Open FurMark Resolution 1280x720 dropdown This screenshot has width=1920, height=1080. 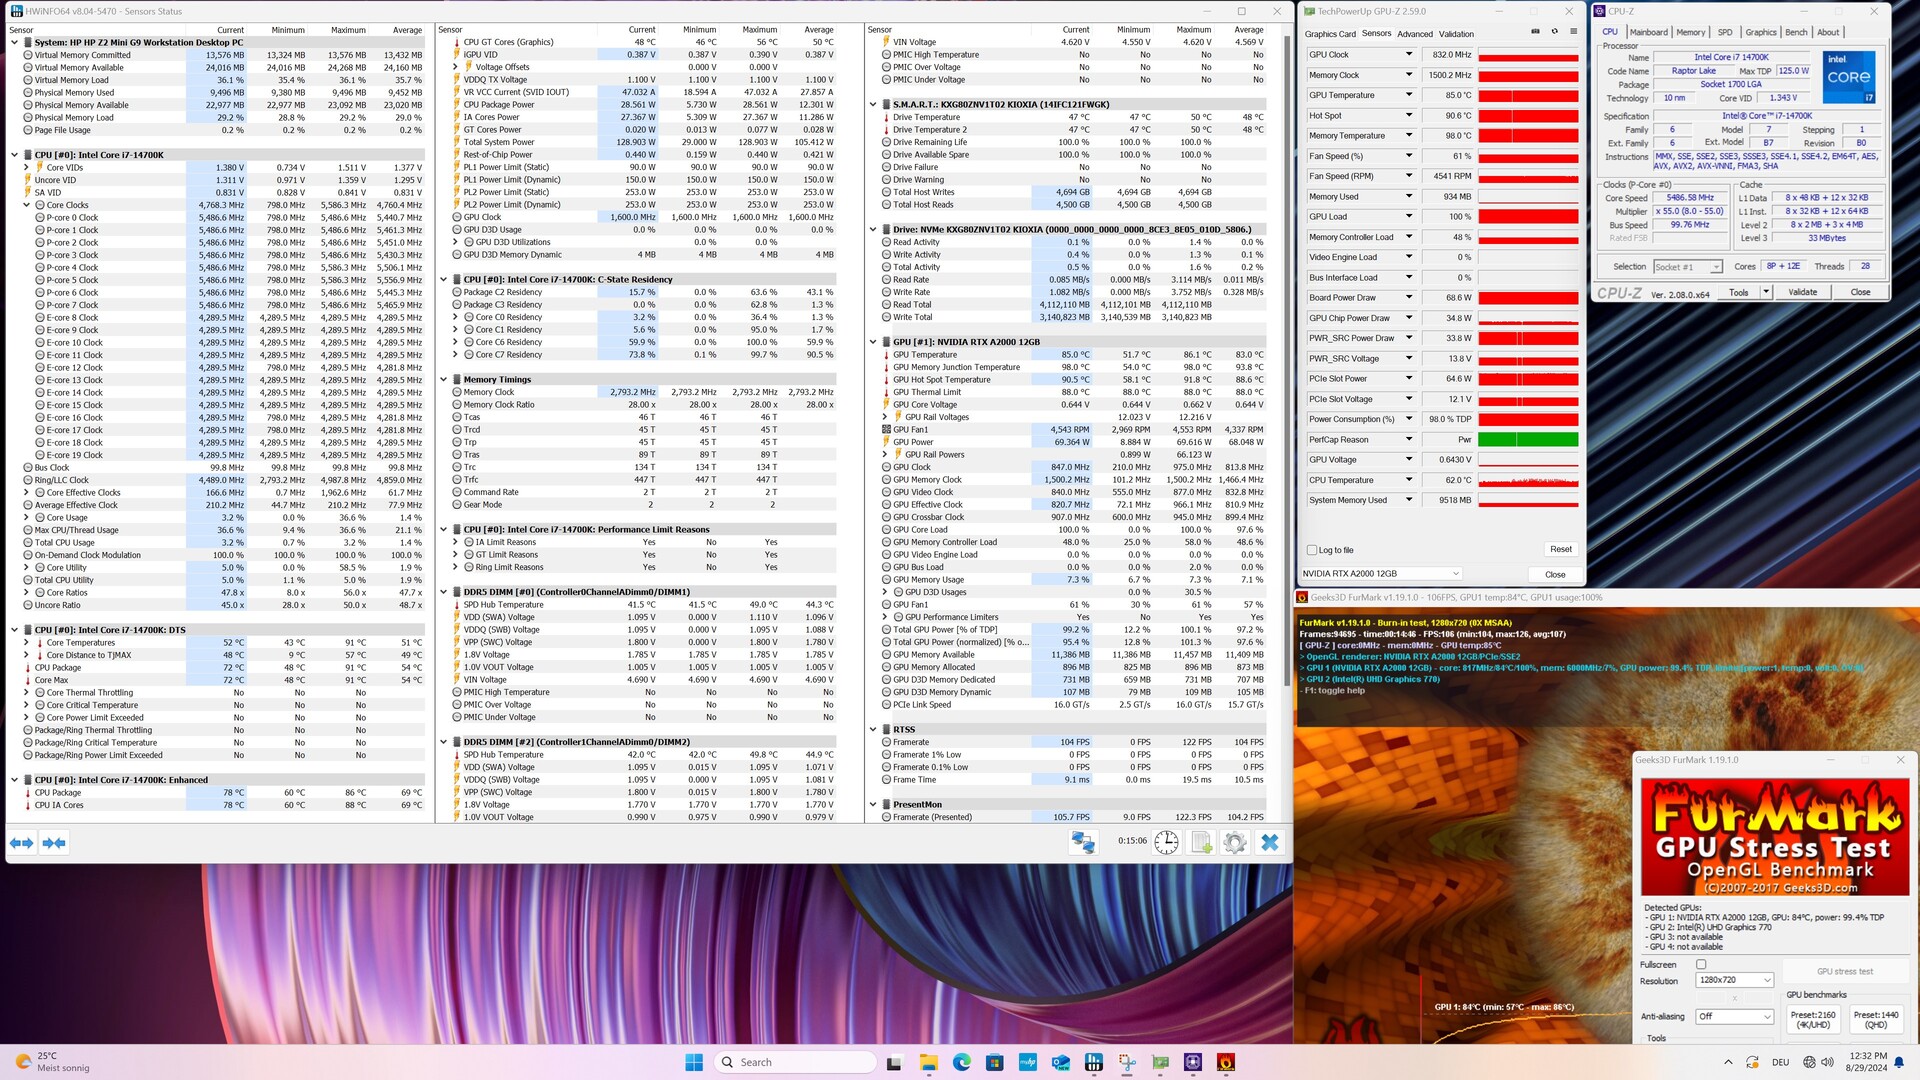[1734, 980]
